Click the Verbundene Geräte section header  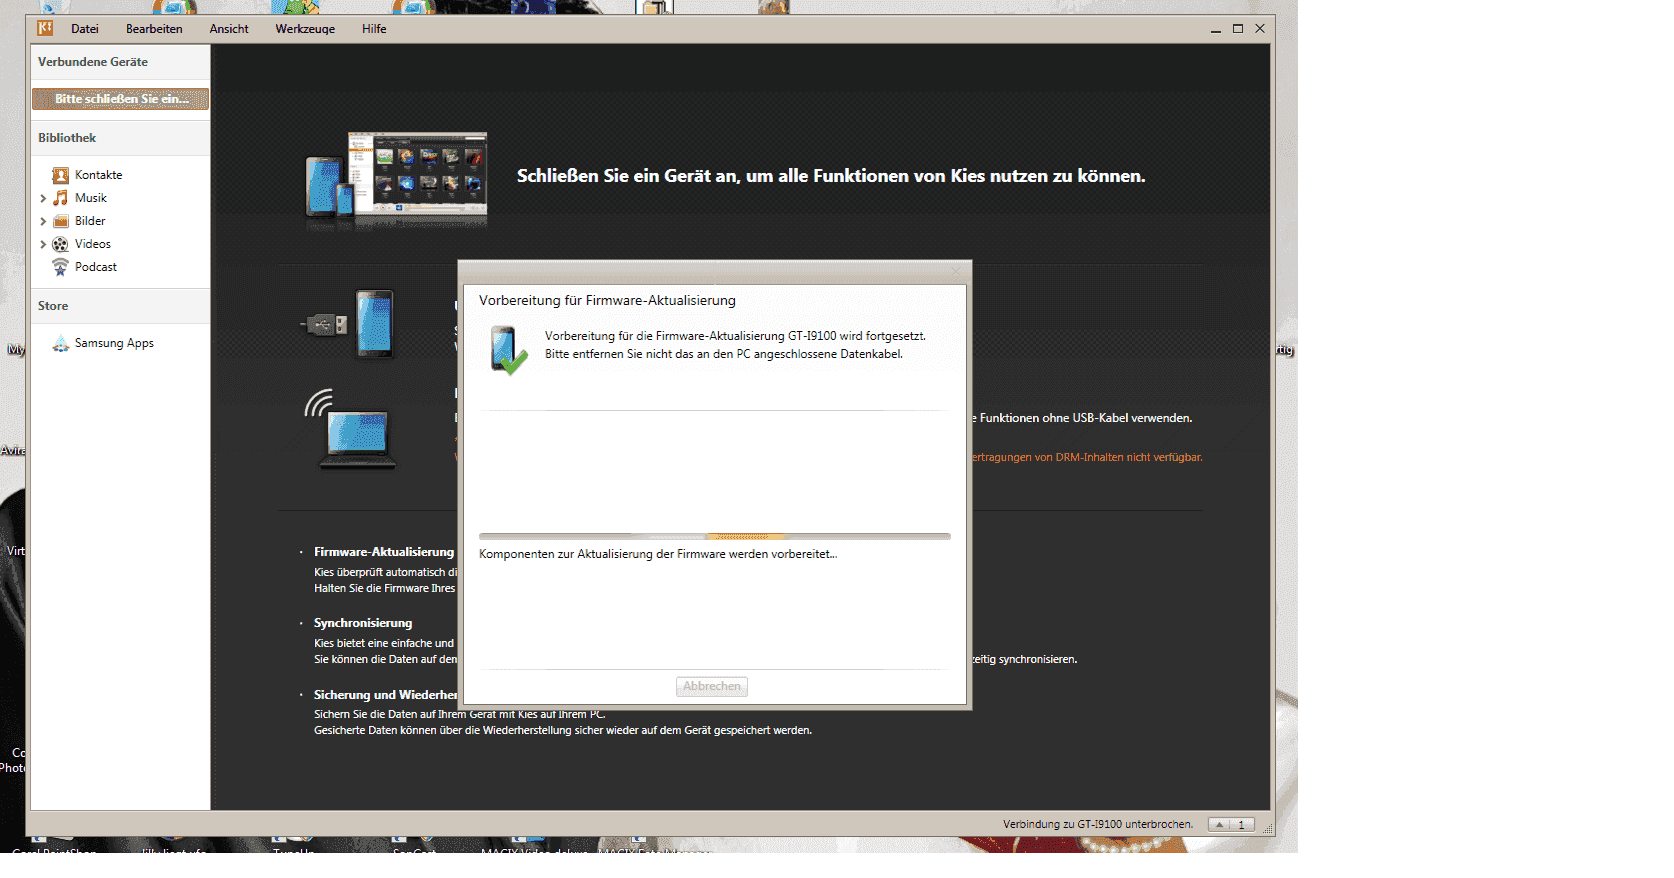click(120, 62)
